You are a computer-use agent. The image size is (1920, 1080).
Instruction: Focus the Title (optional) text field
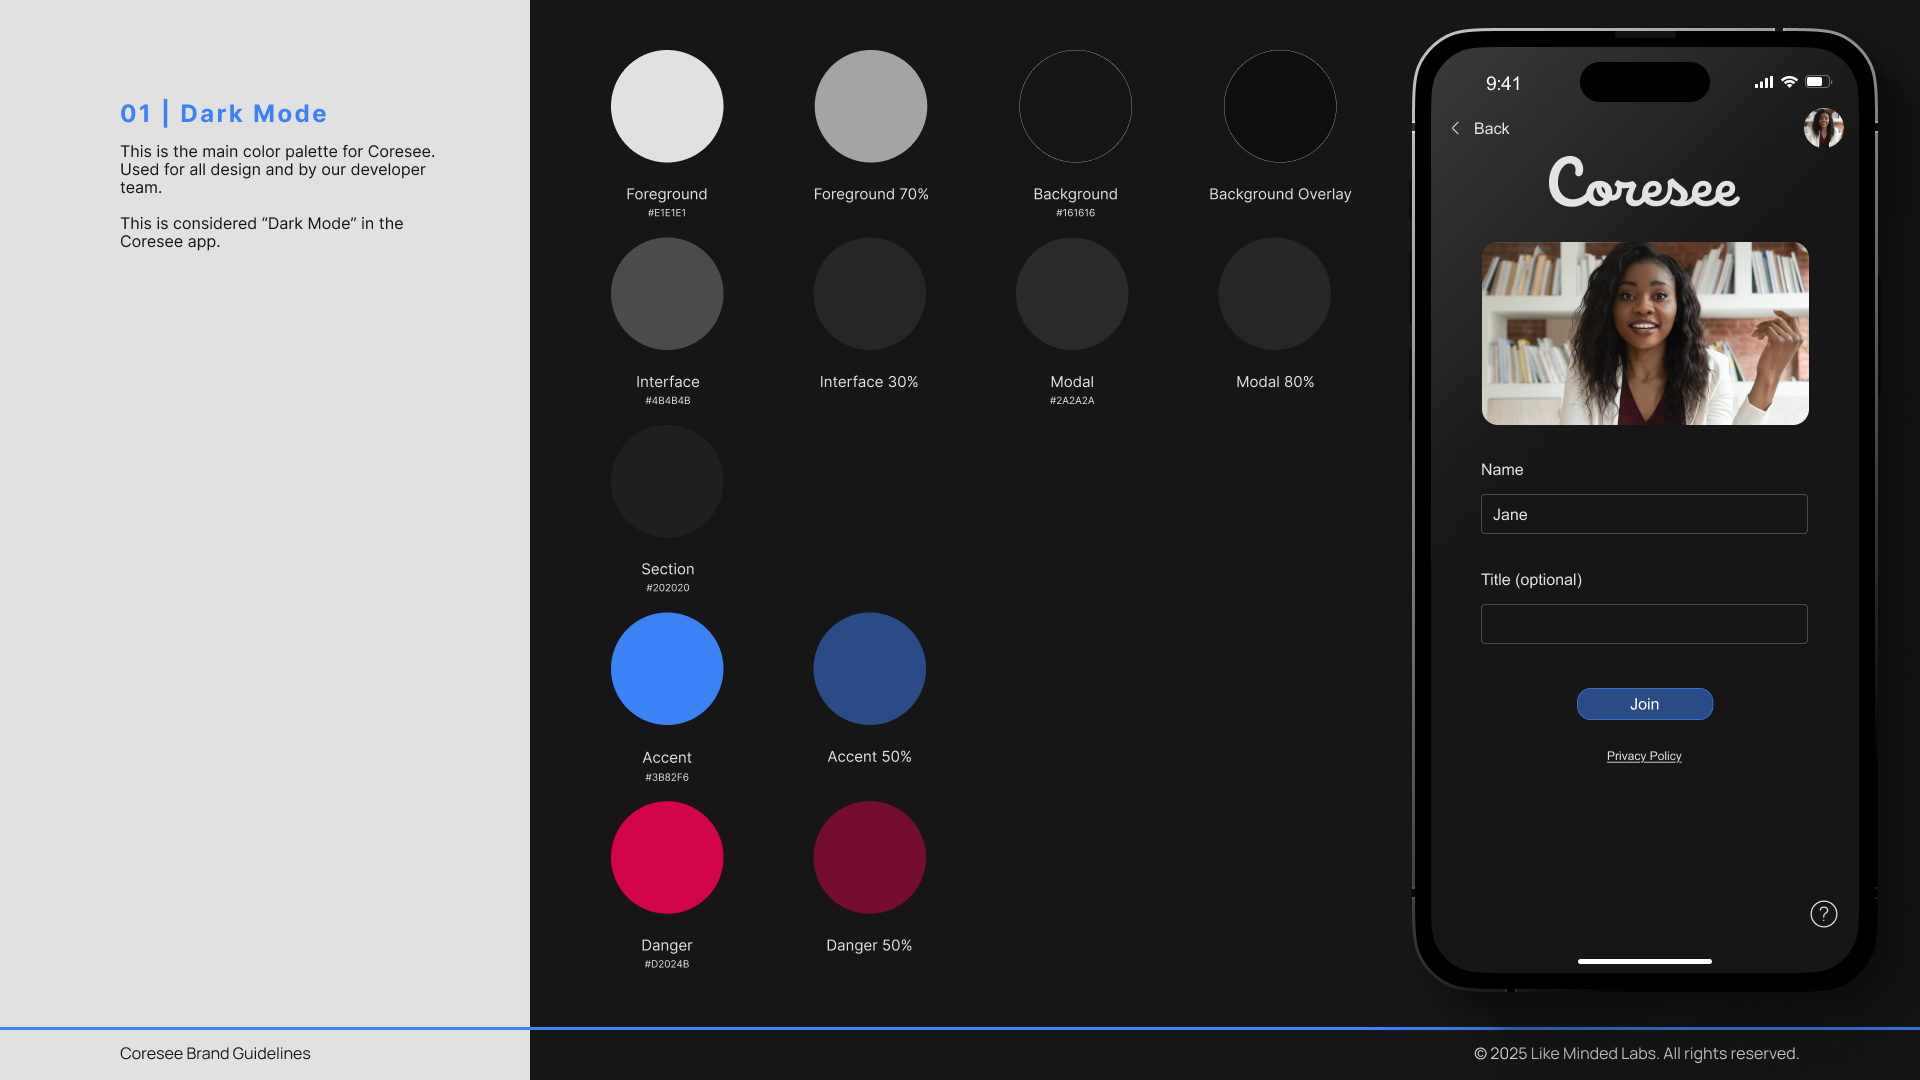pyautogui.click(x=1643, y=624)
